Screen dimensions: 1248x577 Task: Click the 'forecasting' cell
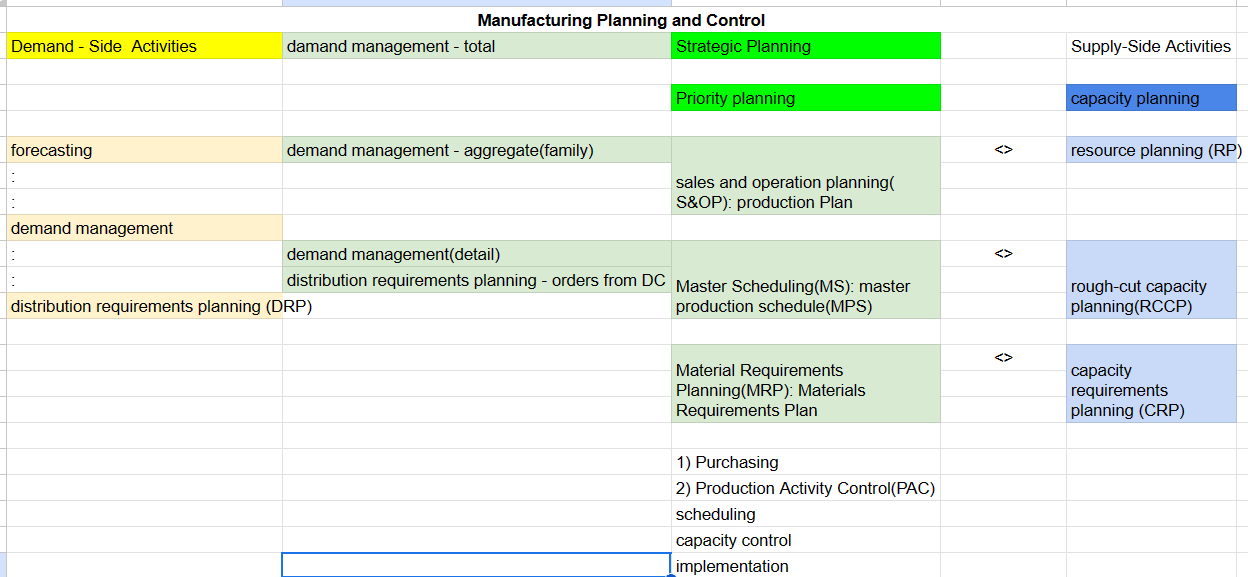(144, 150)
